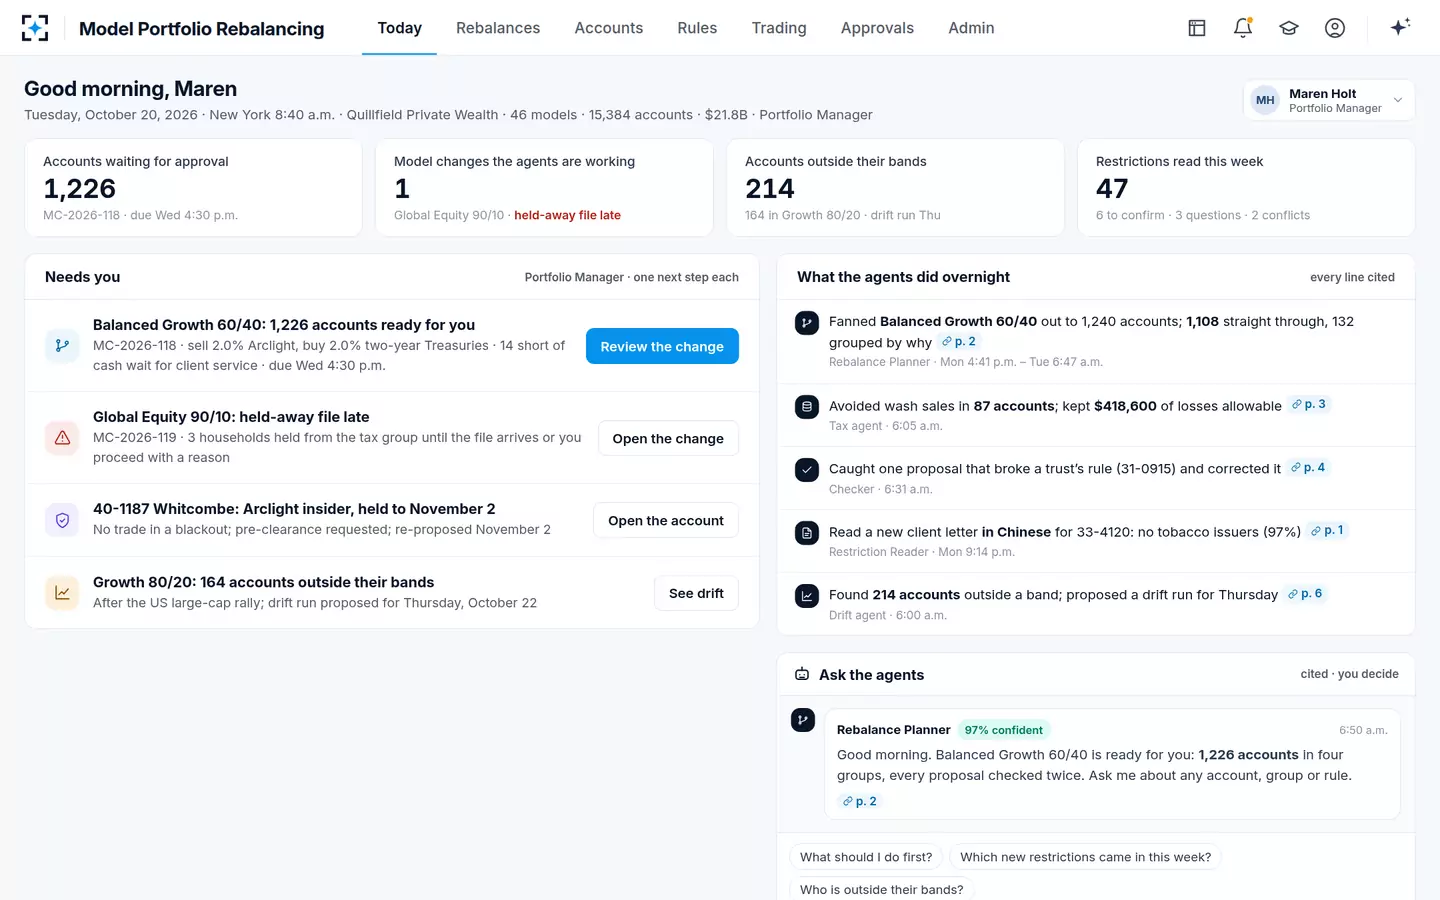Expand the Maren Holt user dropdown
1440x900 pixels.
click(1329, 100)
